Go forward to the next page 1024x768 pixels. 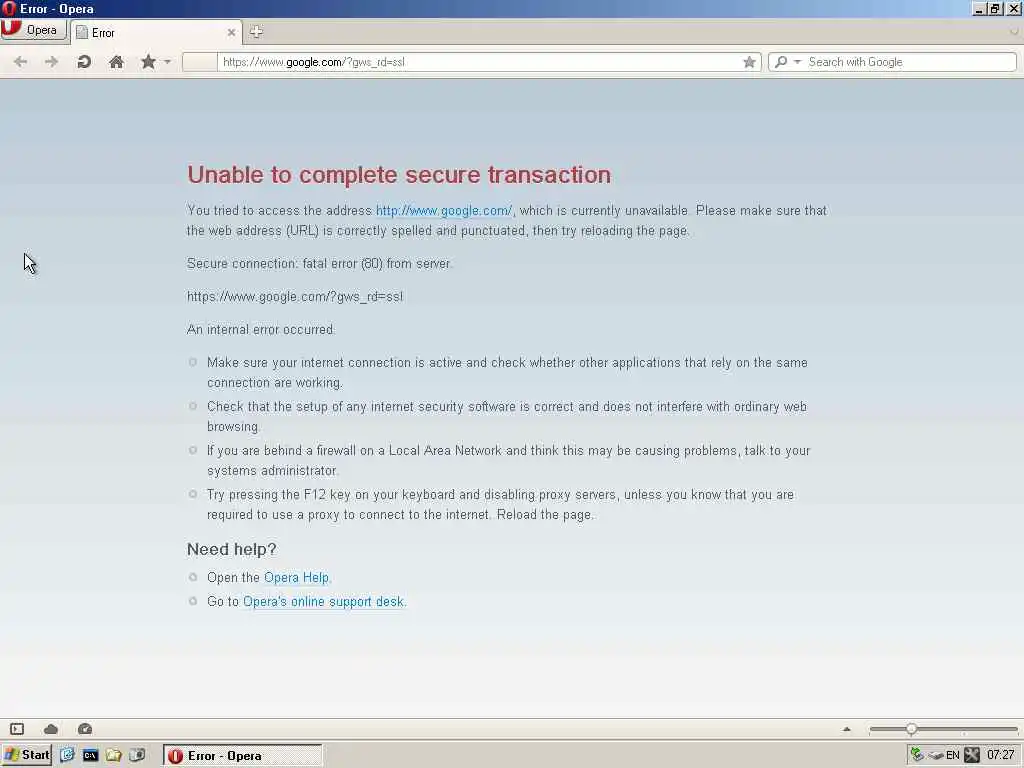(x=51, y=62)
